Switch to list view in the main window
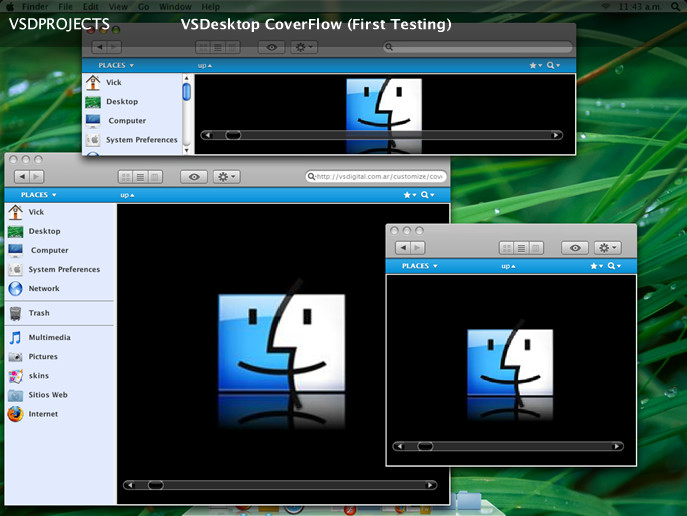This screenshot has width=687, height=516. click(x=140, y=177)
